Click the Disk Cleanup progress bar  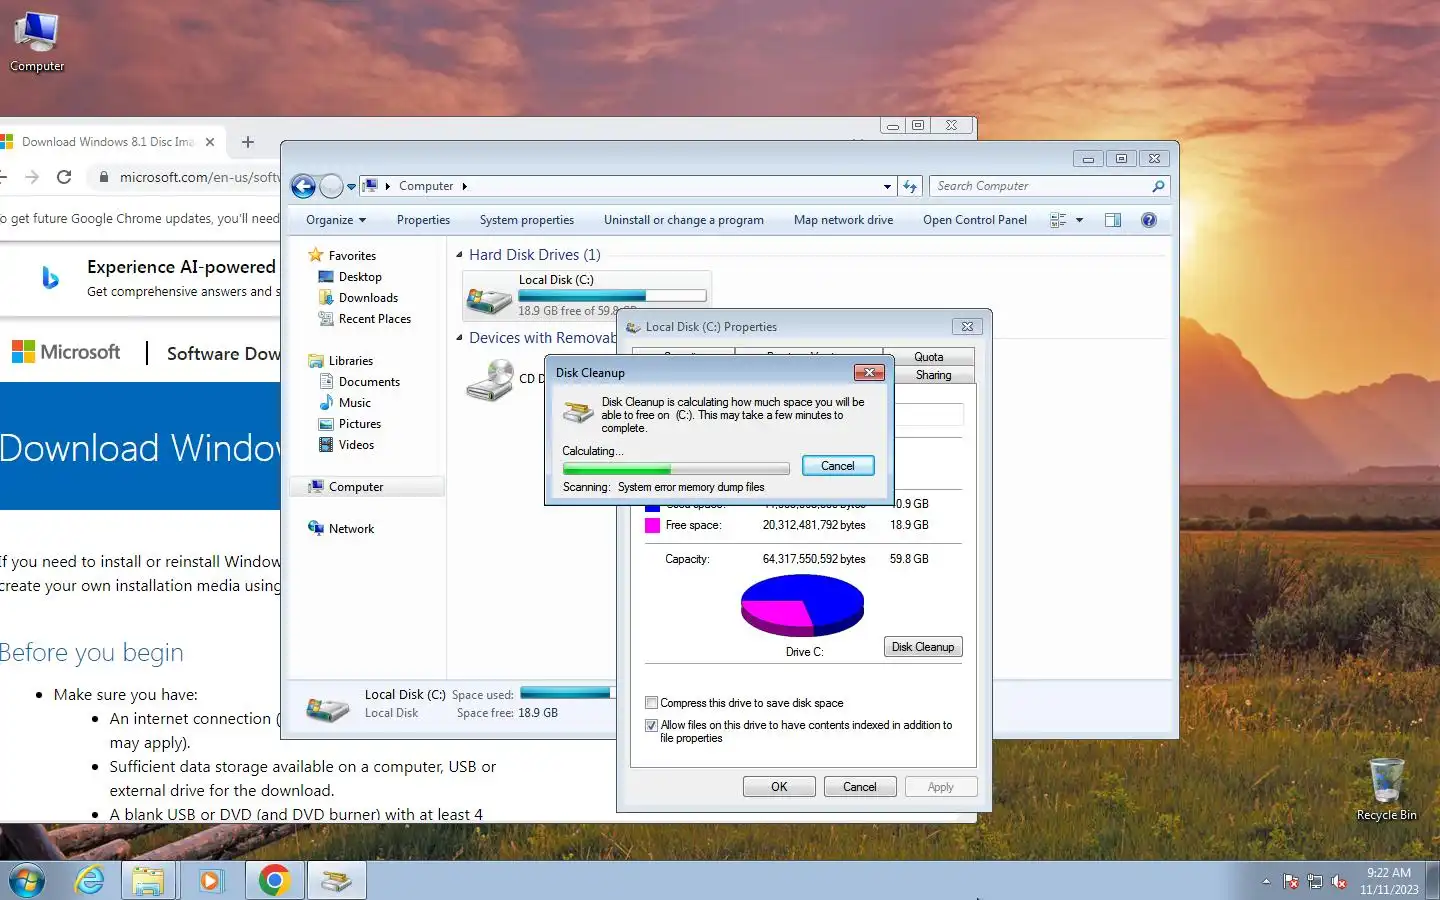(677, 468)
